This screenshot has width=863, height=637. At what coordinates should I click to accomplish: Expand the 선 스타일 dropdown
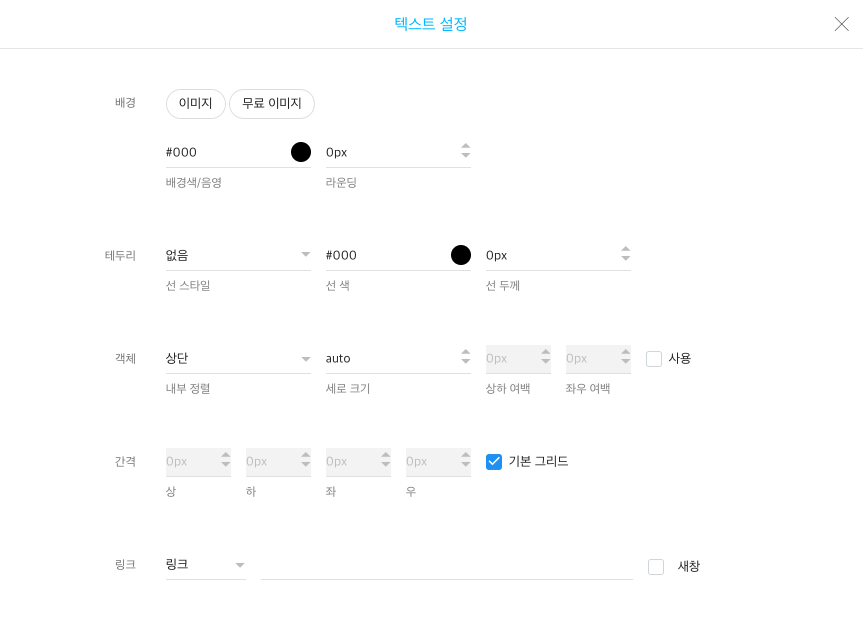tap(238, 255)
